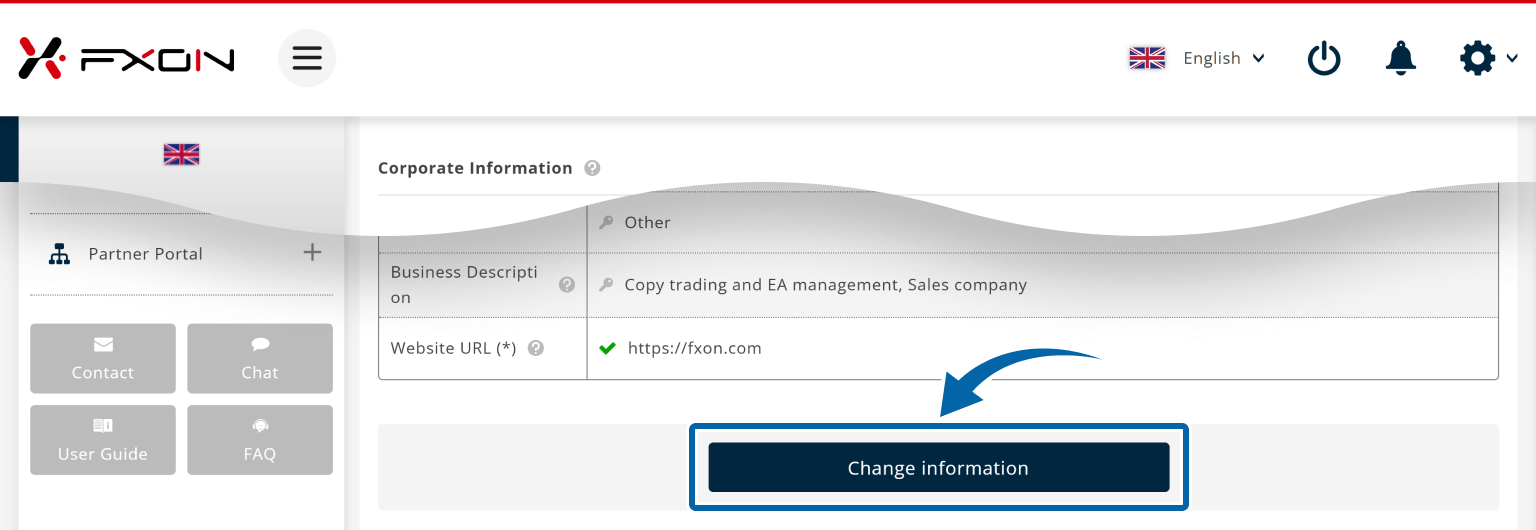Click the power logout icon
Viewport: 1536px width, 530px height.
(x=1324, y=59)
